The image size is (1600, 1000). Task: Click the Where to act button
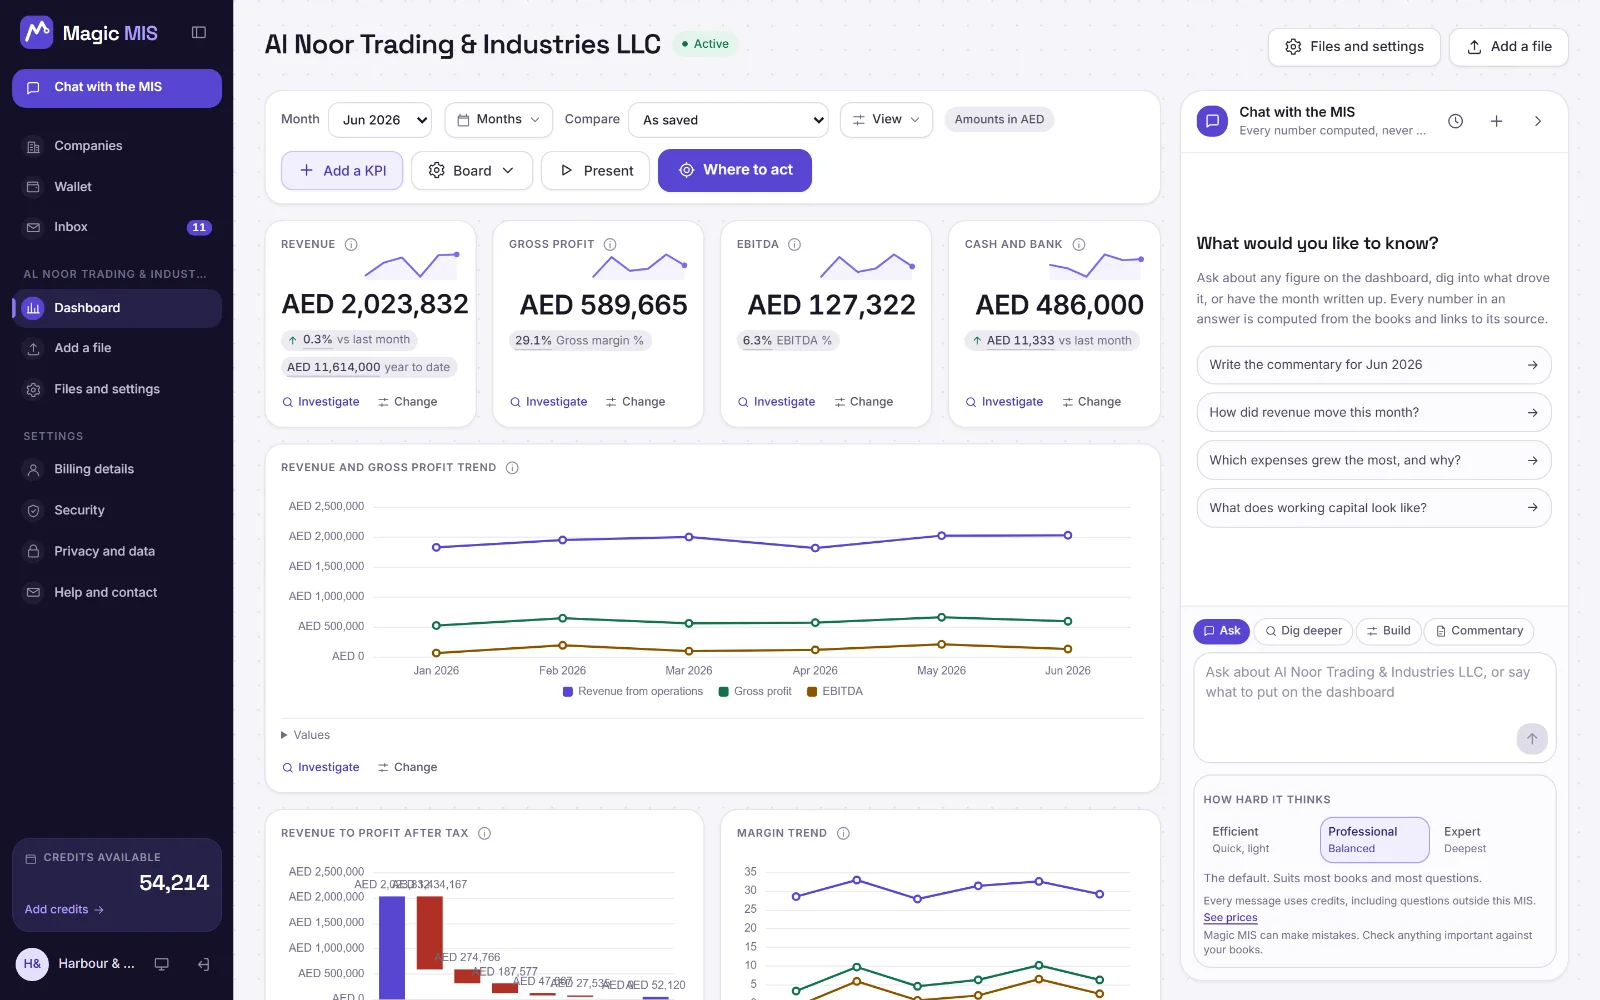(735, 171)
